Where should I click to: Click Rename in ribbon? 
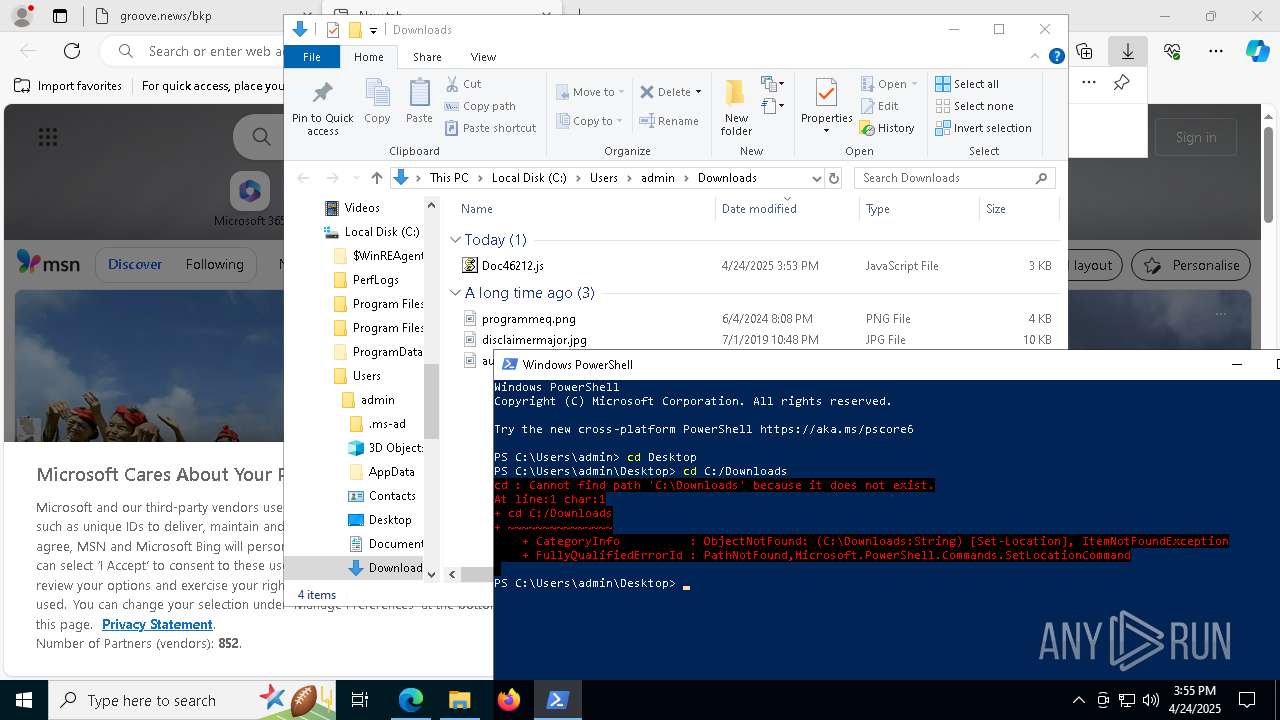click(670, 121)
